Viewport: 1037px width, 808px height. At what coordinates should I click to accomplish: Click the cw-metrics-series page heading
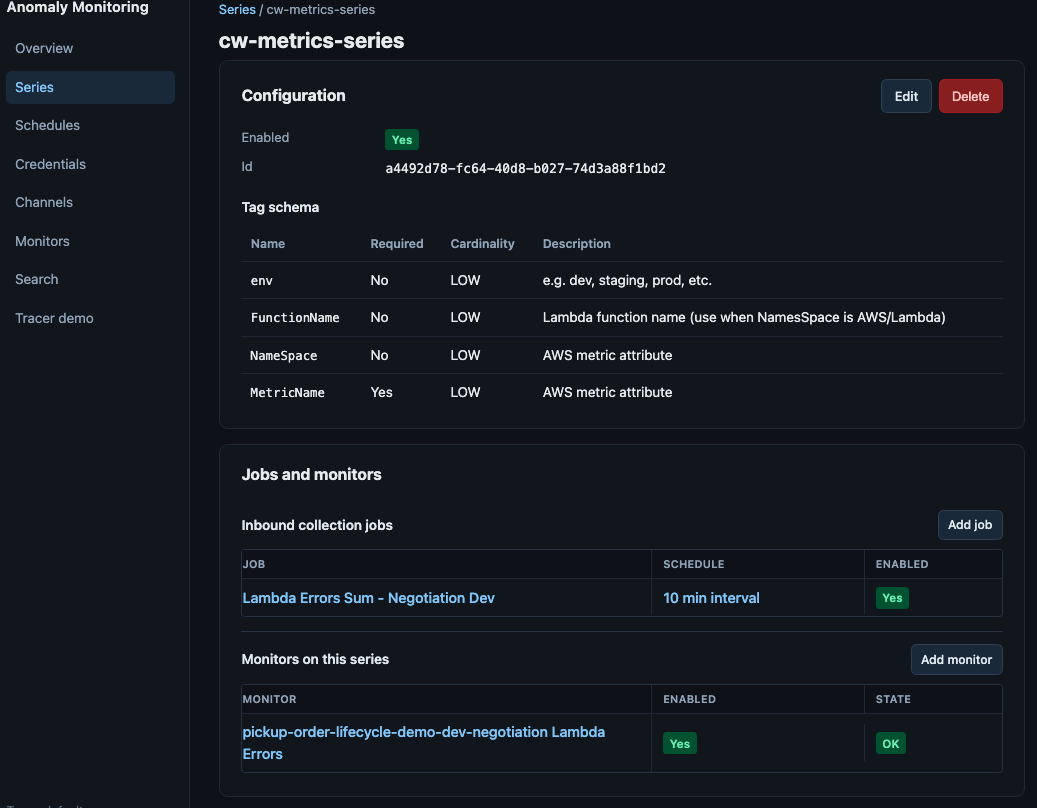coord(311,40)
